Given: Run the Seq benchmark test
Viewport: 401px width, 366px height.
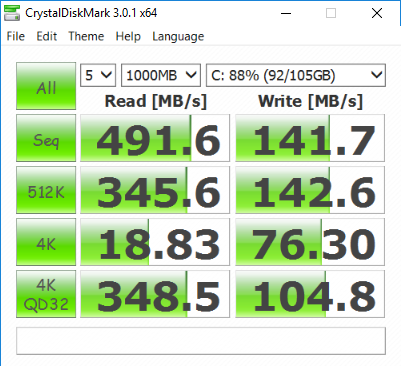Looking at the screenshot, I should pos(46,138).
